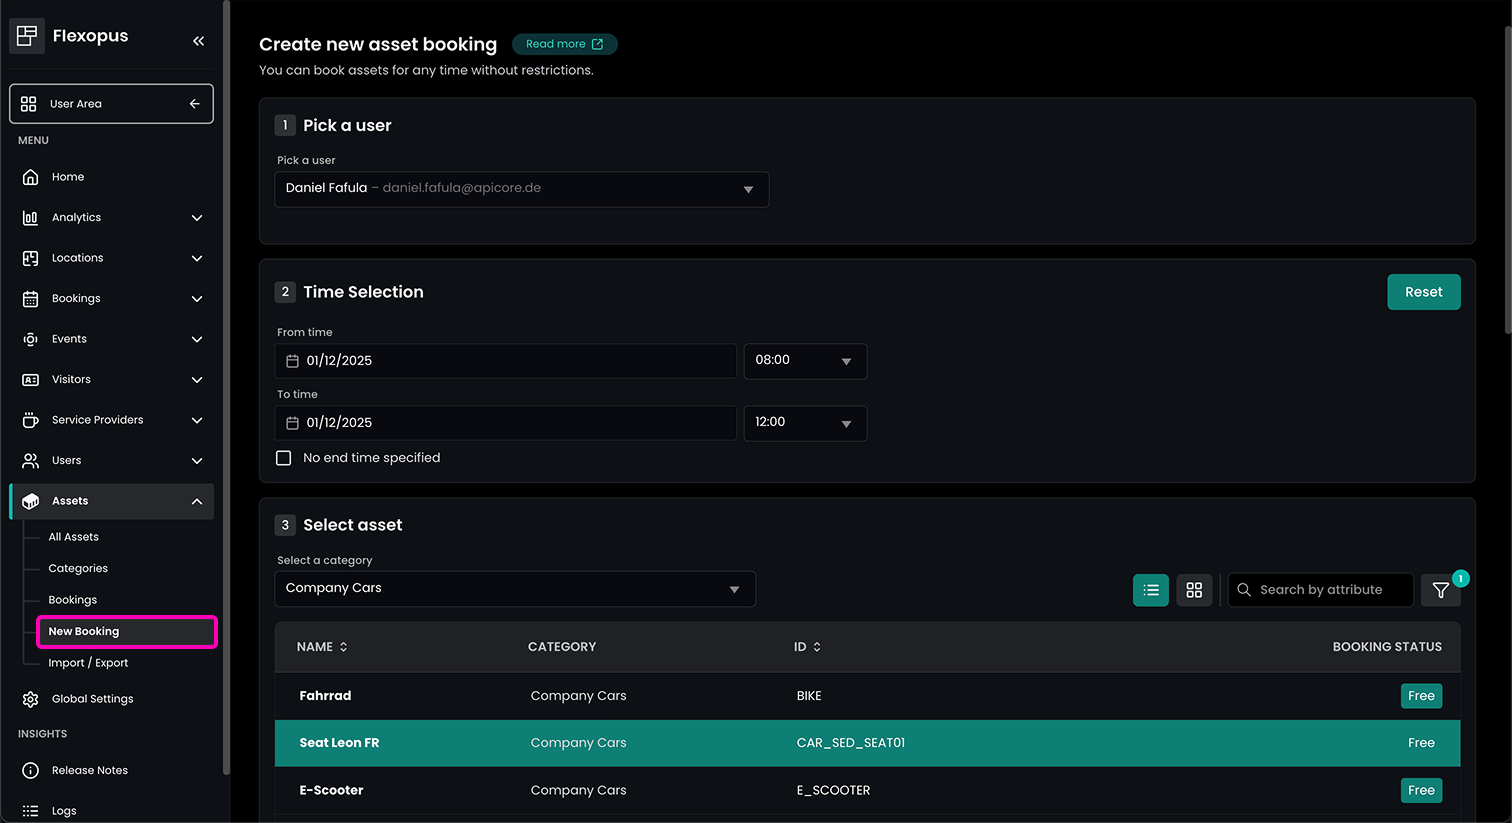The width and height of the screenshot is (1512, 823).
Task: Click the list view icon
Action: [x=1150, y=590]
